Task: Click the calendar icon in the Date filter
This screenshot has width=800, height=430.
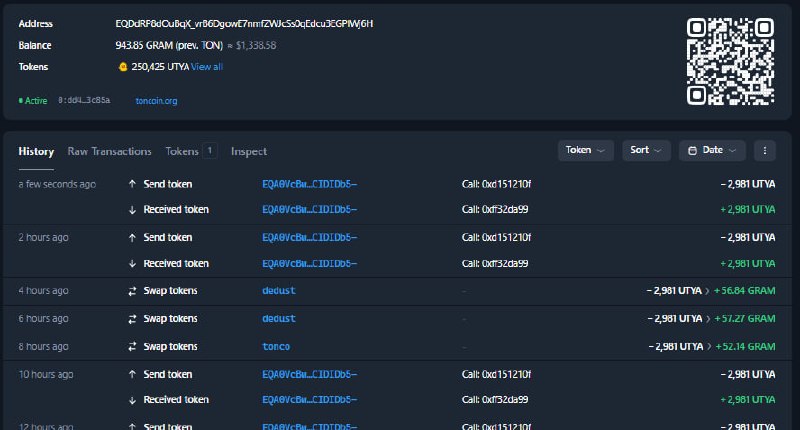Action: (692, 150)
